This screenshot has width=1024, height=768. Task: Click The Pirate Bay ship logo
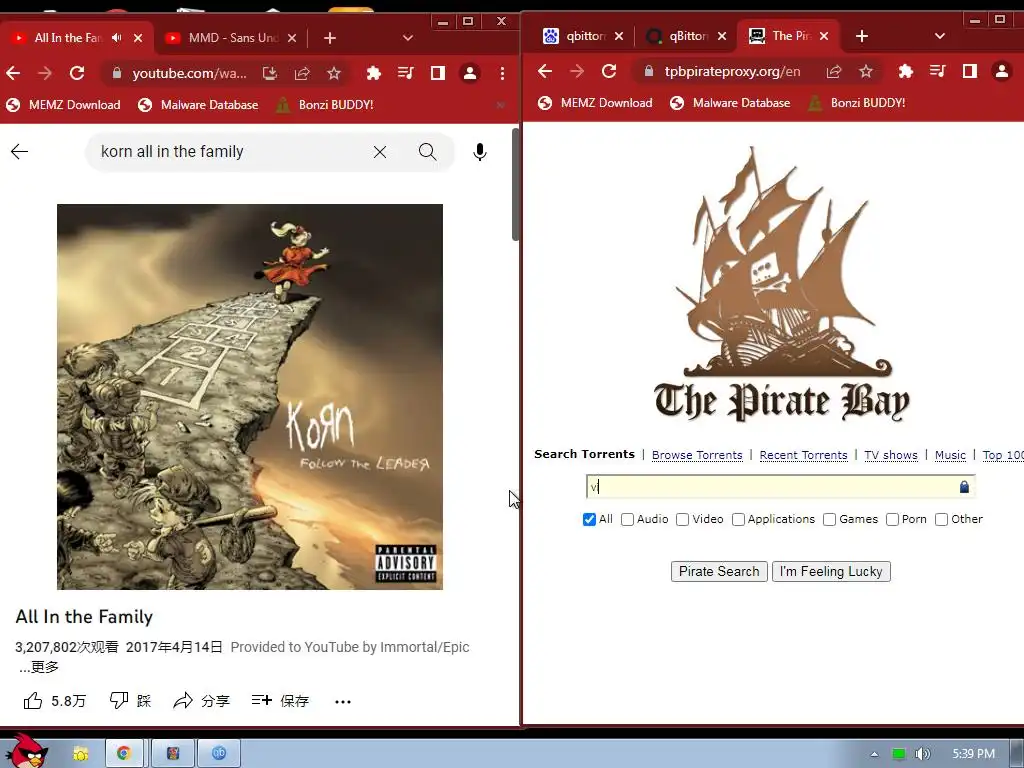point(782,284)
